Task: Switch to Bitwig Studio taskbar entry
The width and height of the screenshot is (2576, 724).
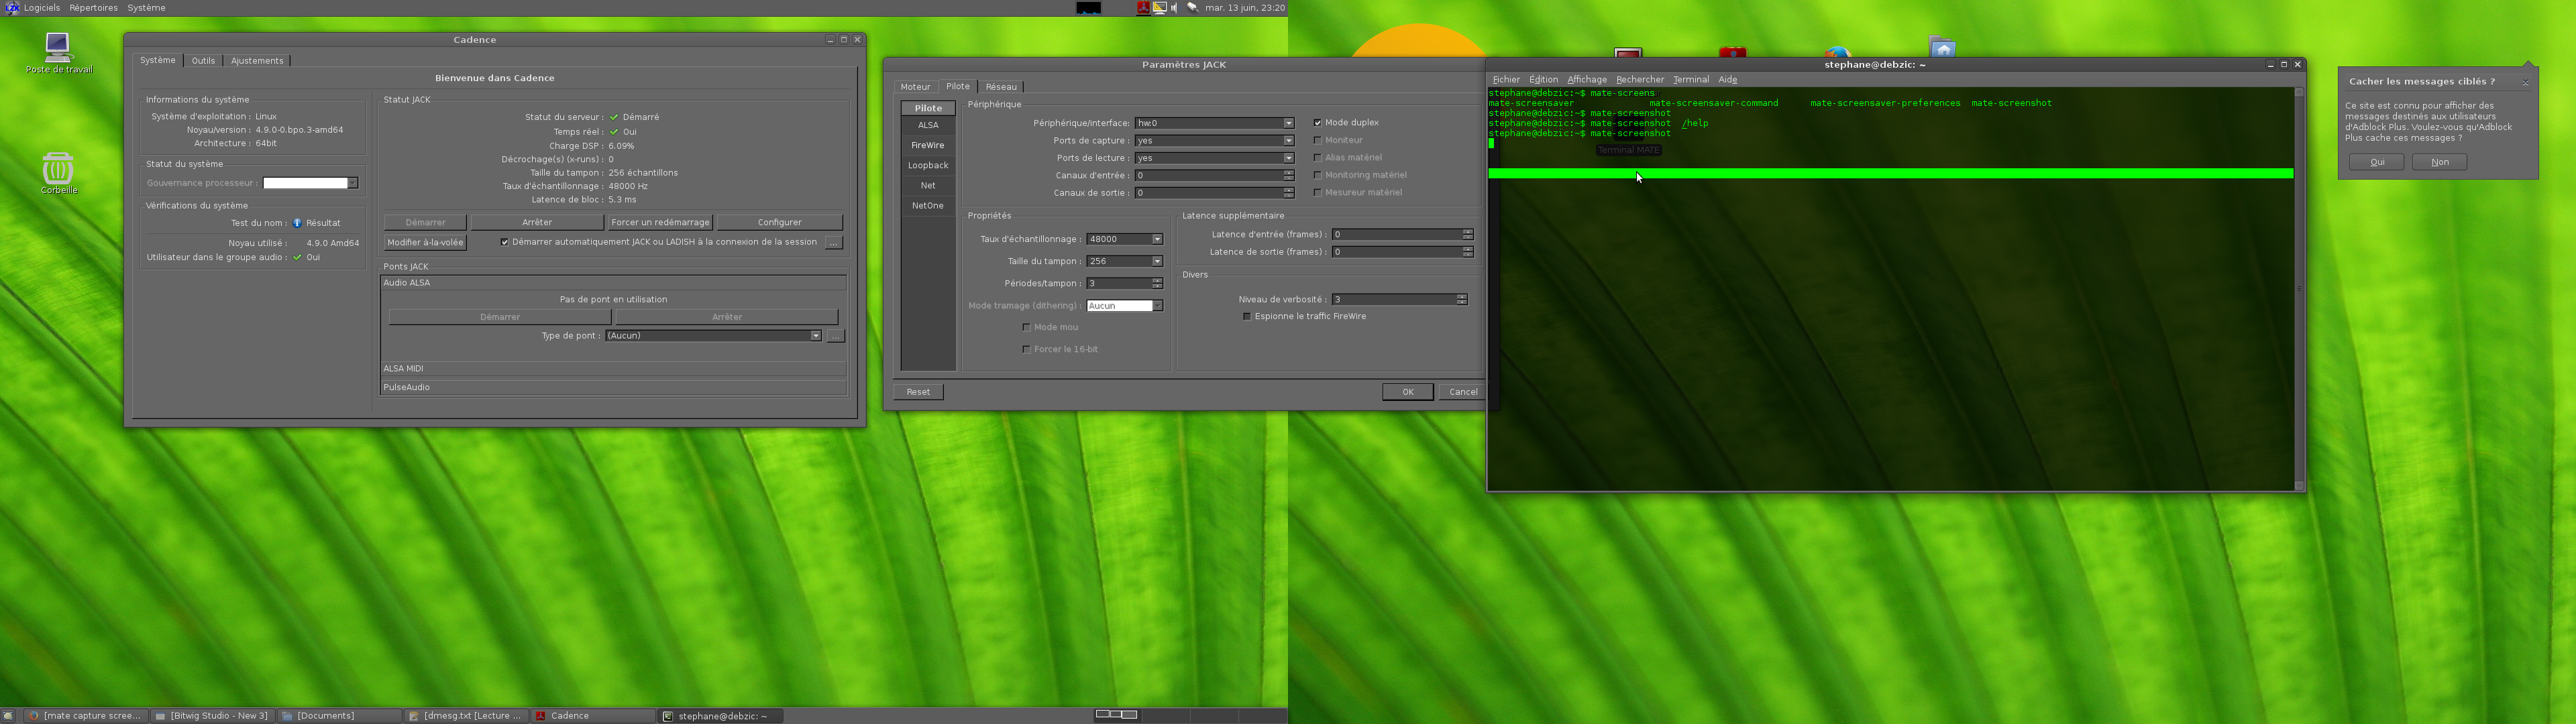Action: point(211,716)
